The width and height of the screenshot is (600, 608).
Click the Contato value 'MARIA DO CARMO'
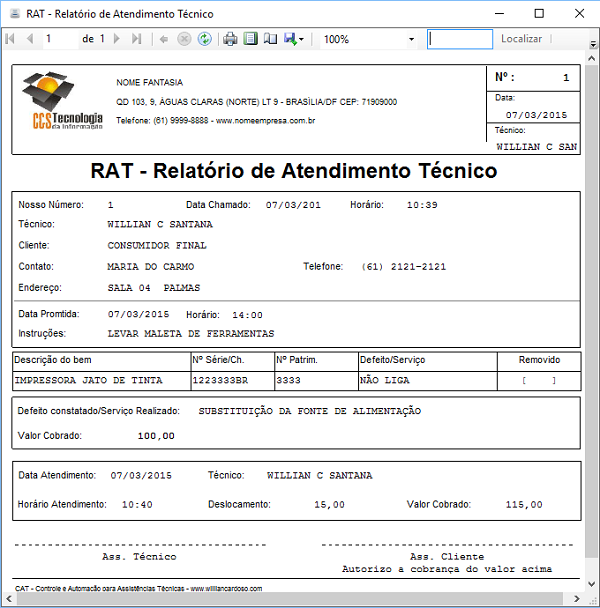pos(150,267)
